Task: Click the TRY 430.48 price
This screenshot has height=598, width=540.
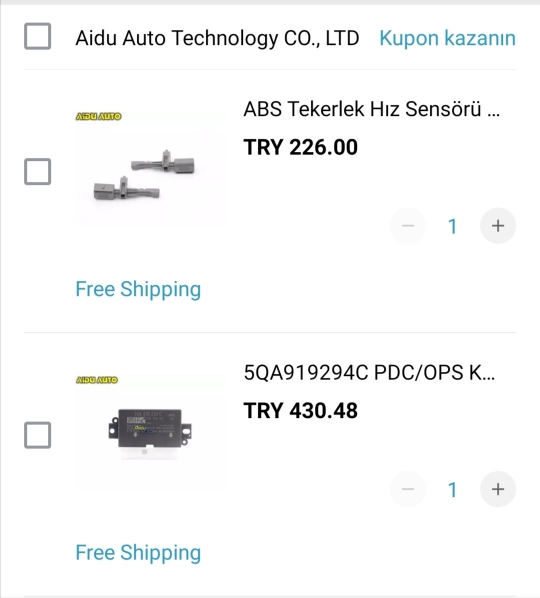Action: pyautogui.click(x=301, y=411)
